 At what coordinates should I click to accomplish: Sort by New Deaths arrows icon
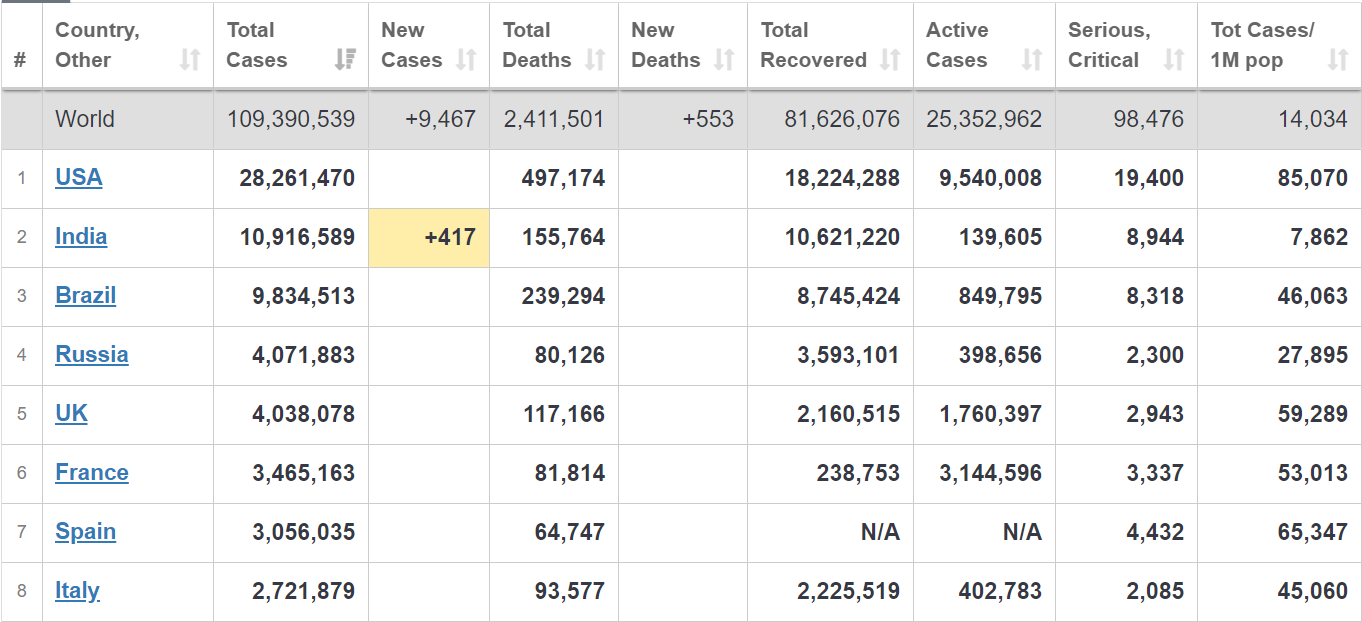[724, 60]
